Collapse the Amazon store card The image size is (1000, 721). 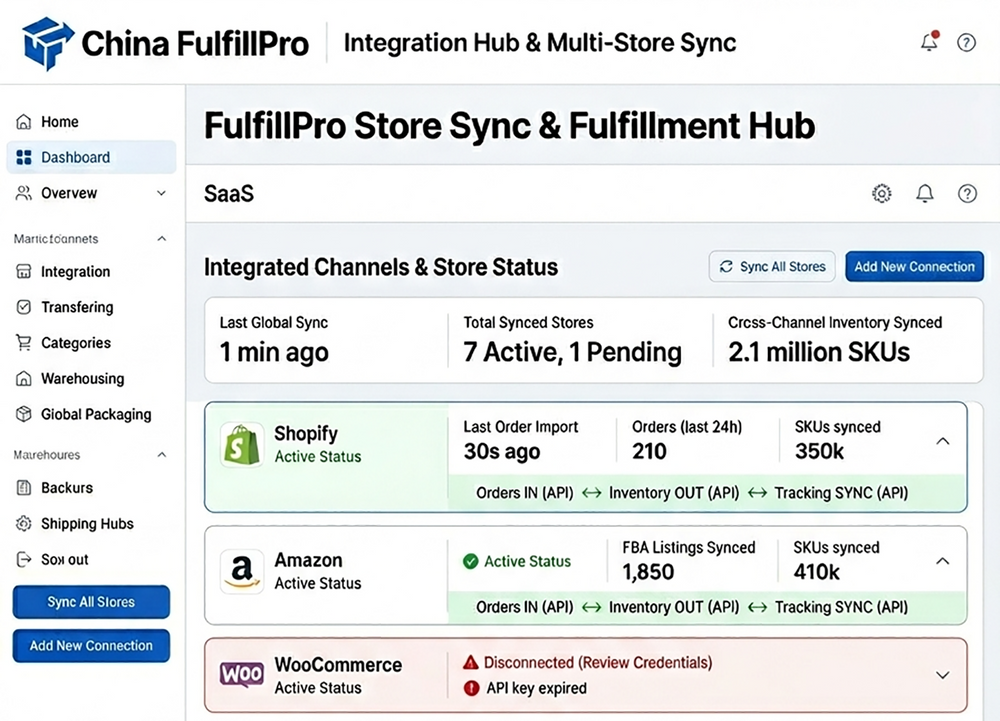point(943,561)
